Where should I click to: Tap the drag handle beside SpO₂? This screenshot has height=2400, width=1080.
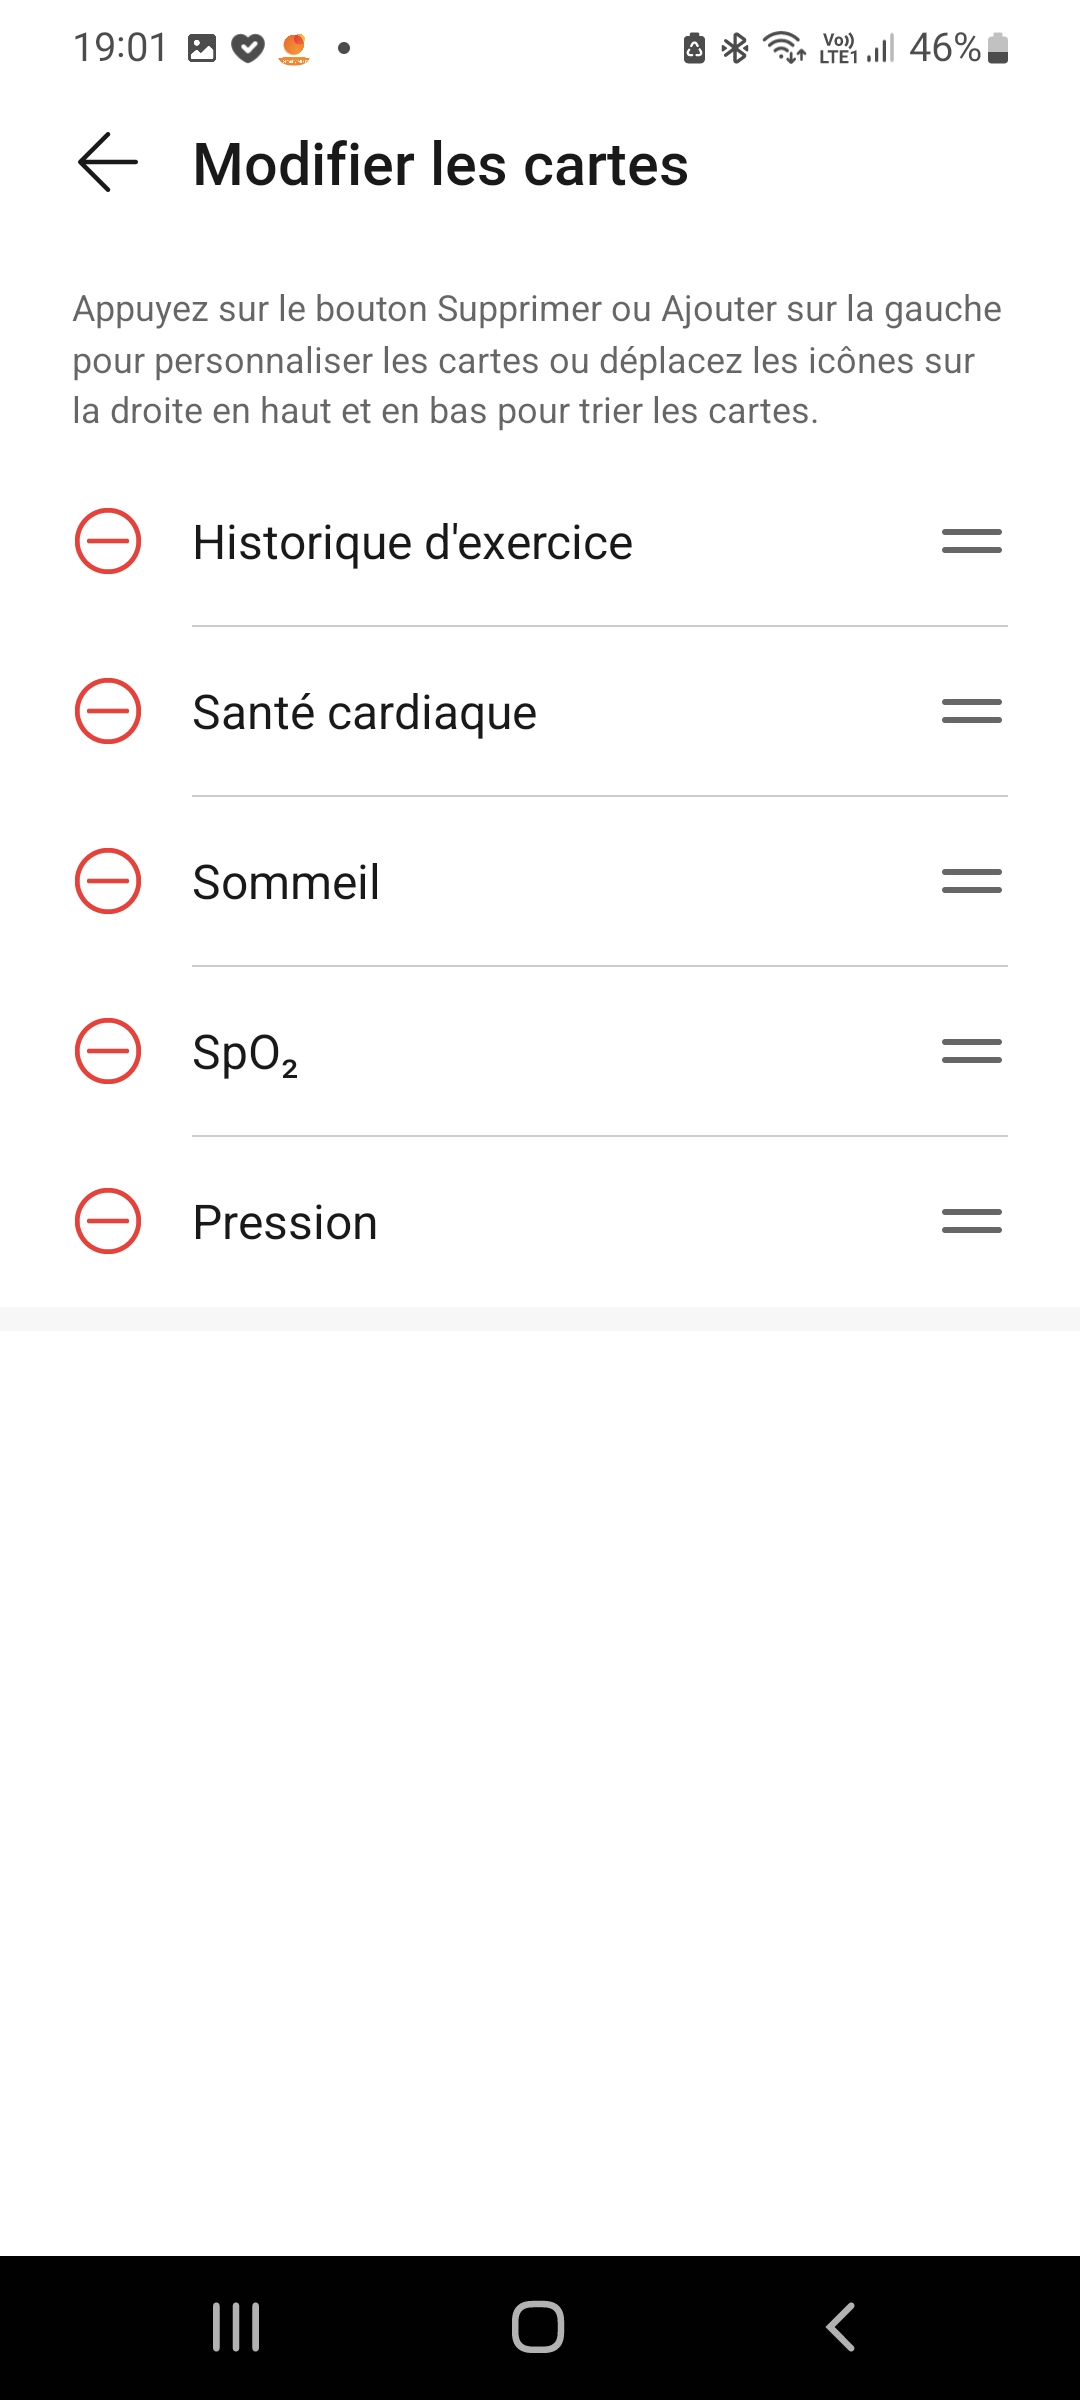[x=971, y=1051]
